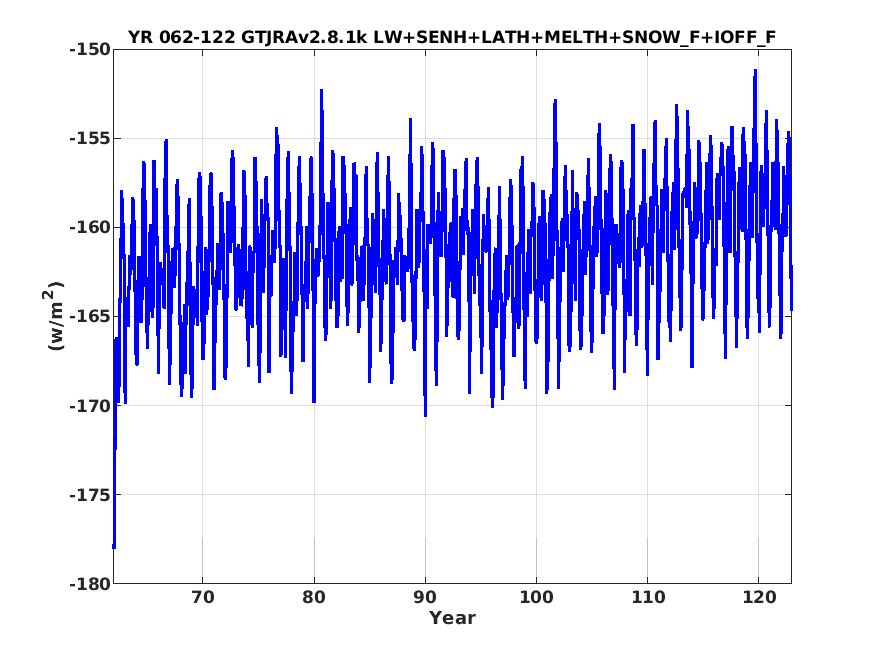Image resolution: width=875 pixels, height=656 pixels.
Task: Click the x-axis tick label '120'
Action: click(x=759, y=597)
